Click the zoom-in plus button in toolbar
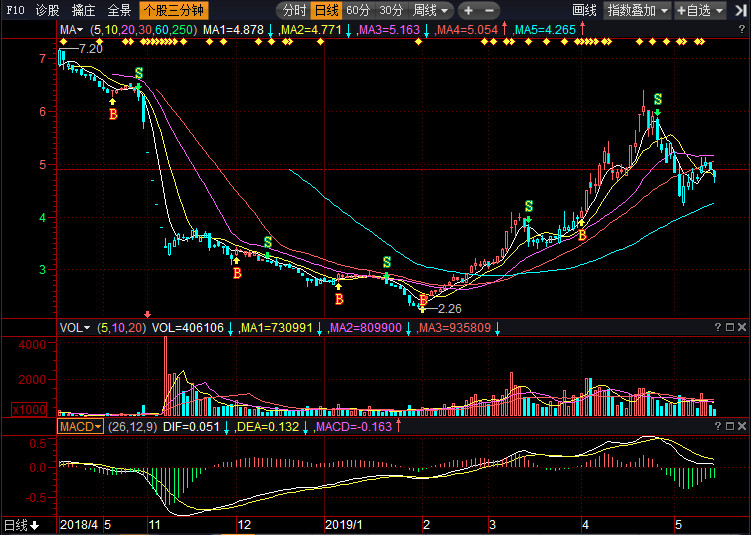751x535 pixels. [468, 10]
